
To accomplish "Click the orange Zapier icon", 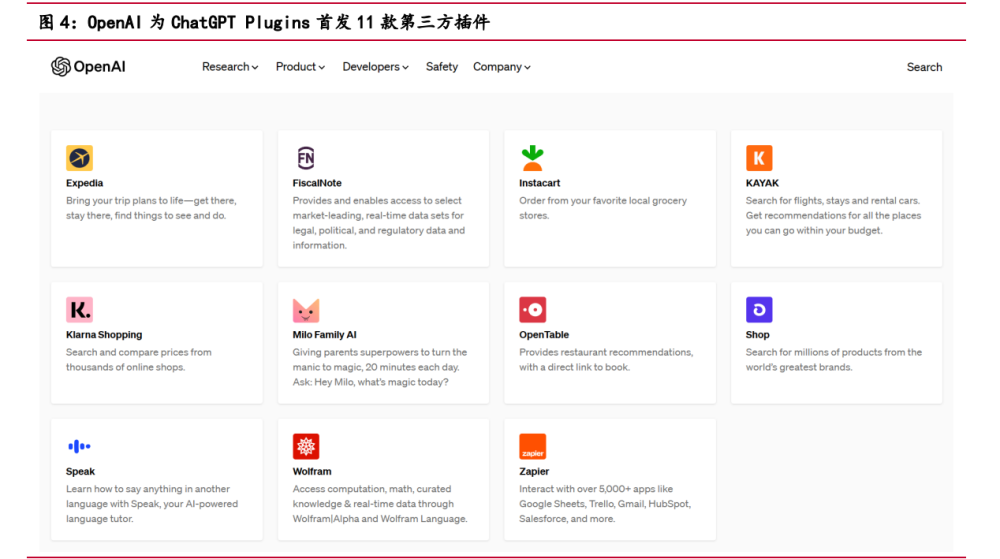I will (533, 446).
